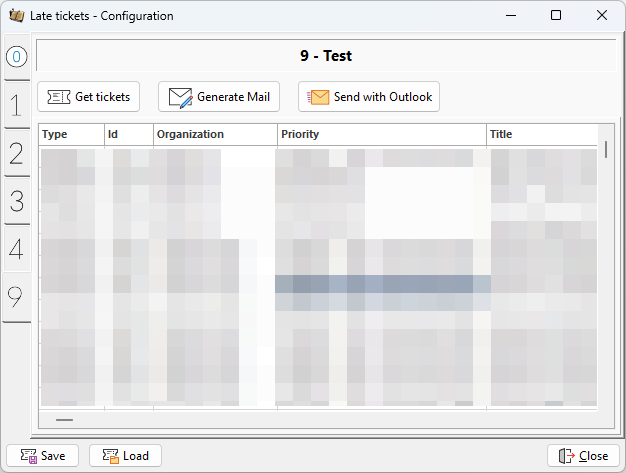
Task: Click the horizontal scrollbar under the table
Action: (64, 420)
